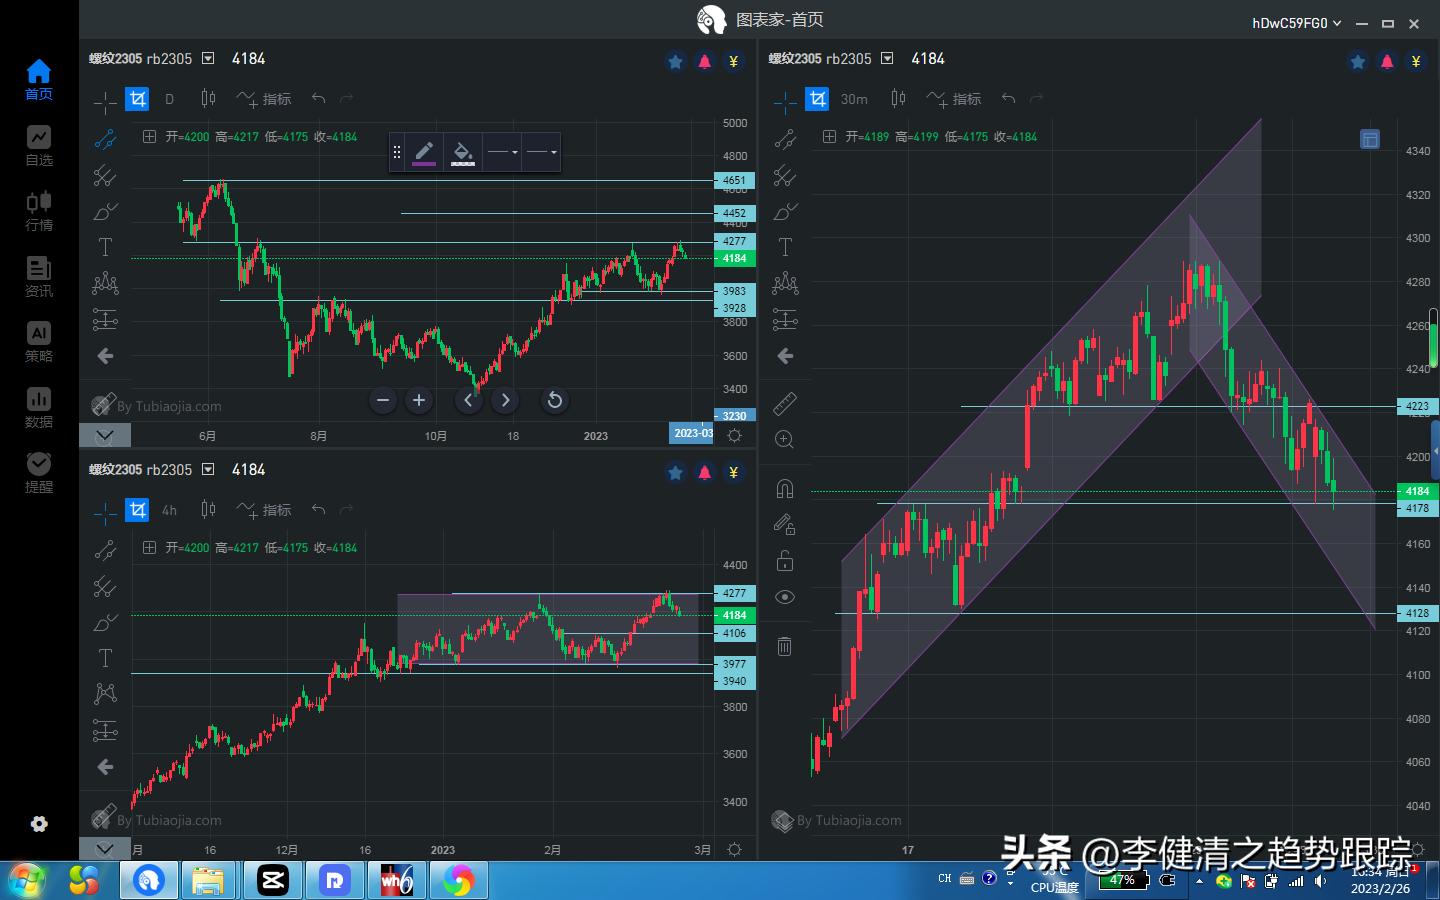Viewport: 1440px width, 900px height.
Task: Click the D daily timeframe selector
Action: coord(169,99)
